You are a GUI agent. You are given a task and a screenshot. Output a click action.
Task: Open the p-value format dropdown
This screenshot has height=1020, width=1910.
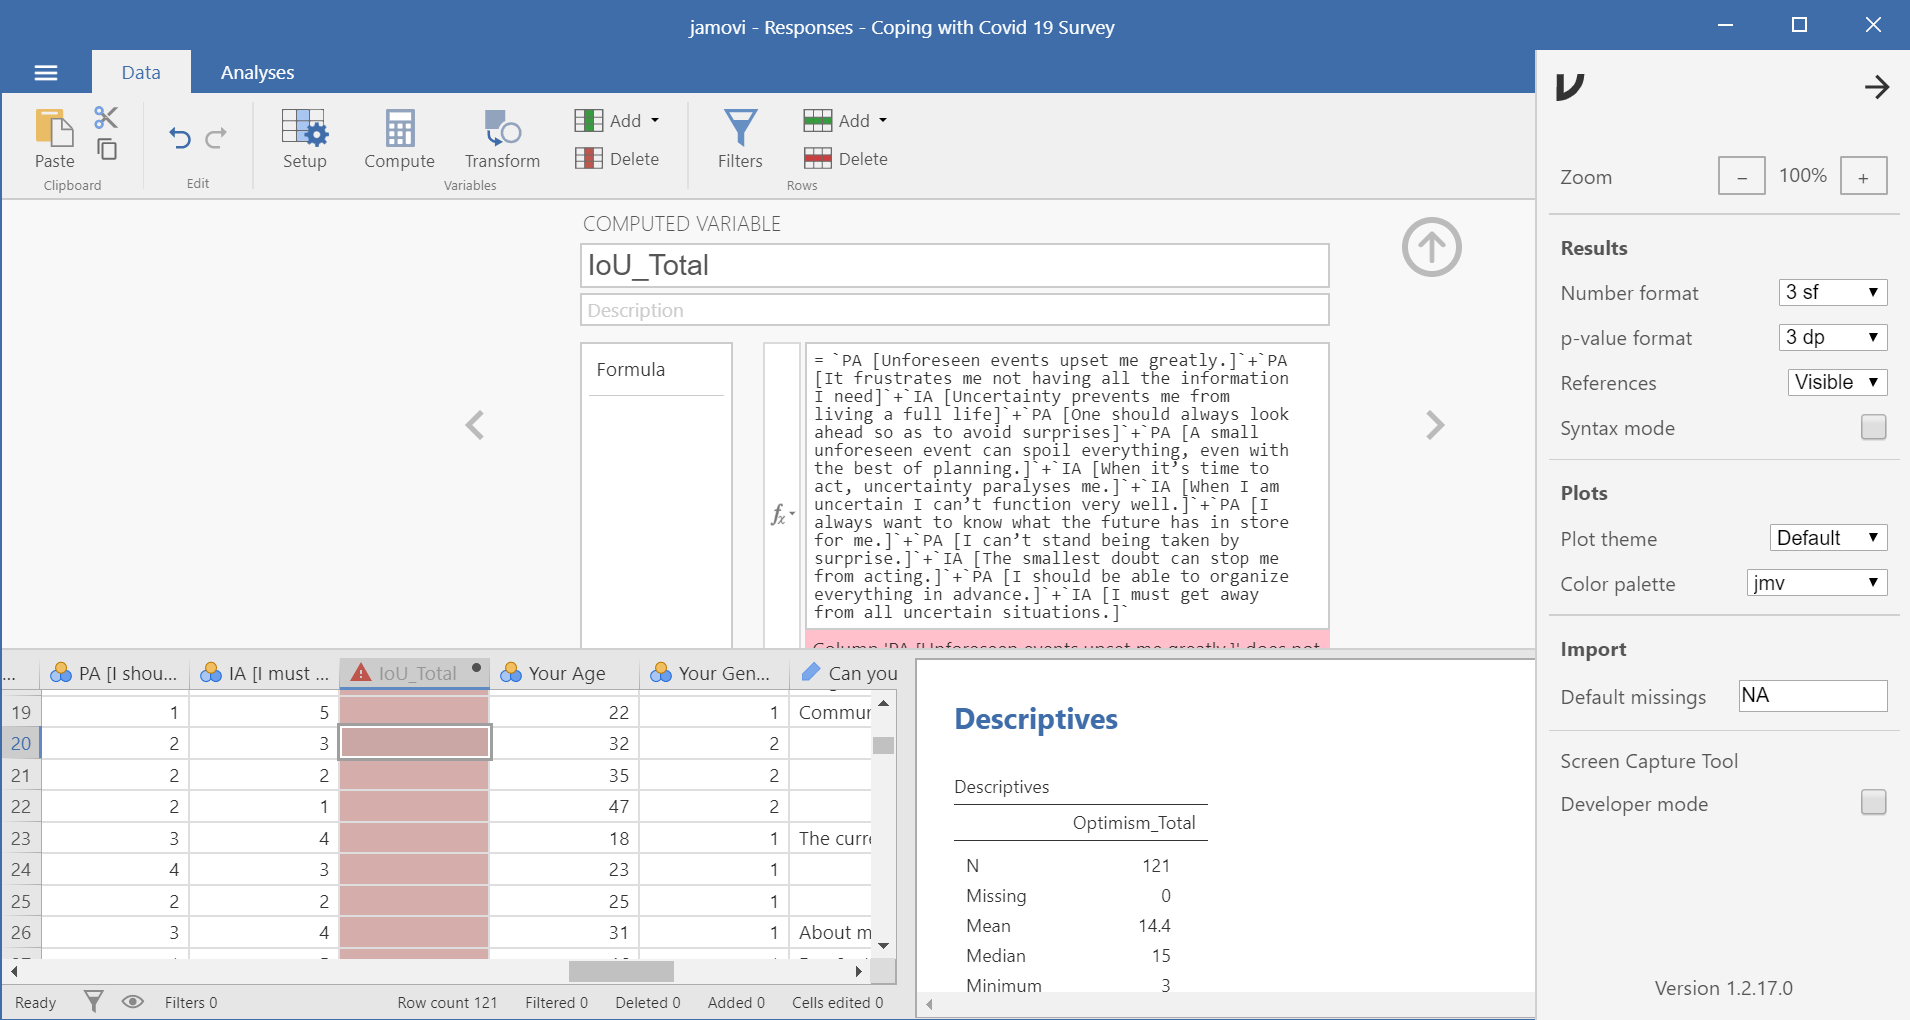click(1833, 337)
